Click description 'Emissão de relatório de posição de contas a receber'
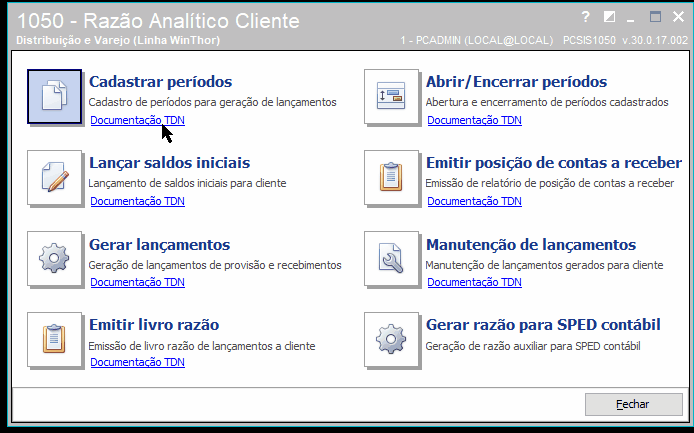 coord(550,183)
